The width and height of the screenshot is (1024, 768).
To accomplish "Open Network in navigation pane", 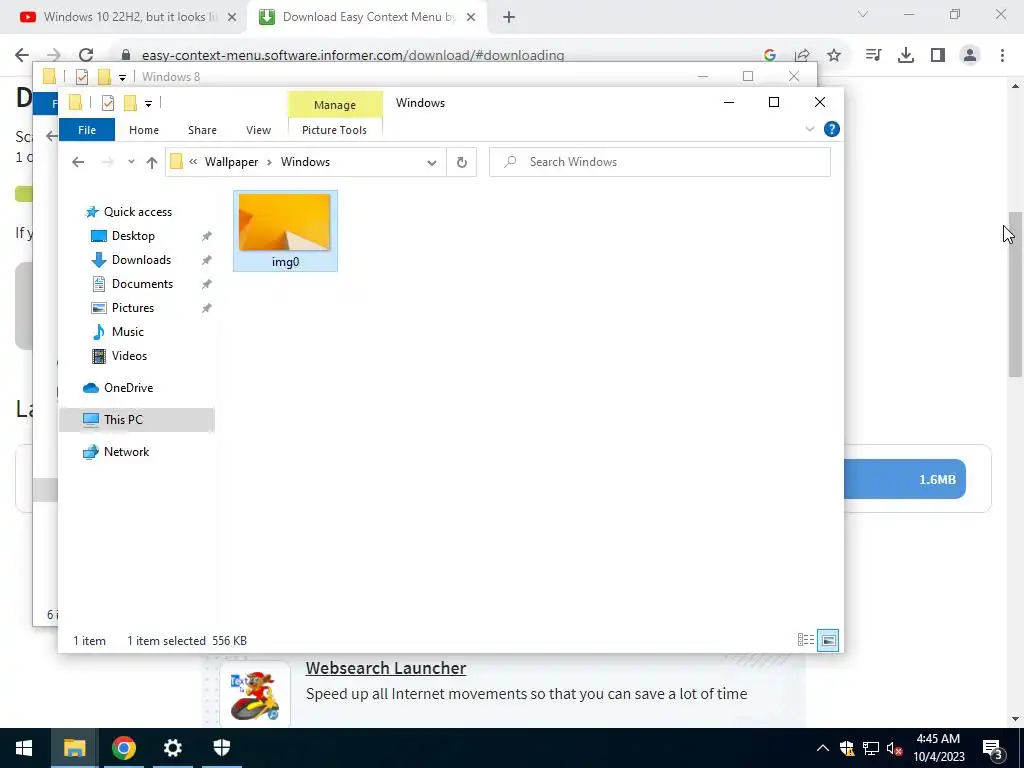I will click(x=126, y=452).
